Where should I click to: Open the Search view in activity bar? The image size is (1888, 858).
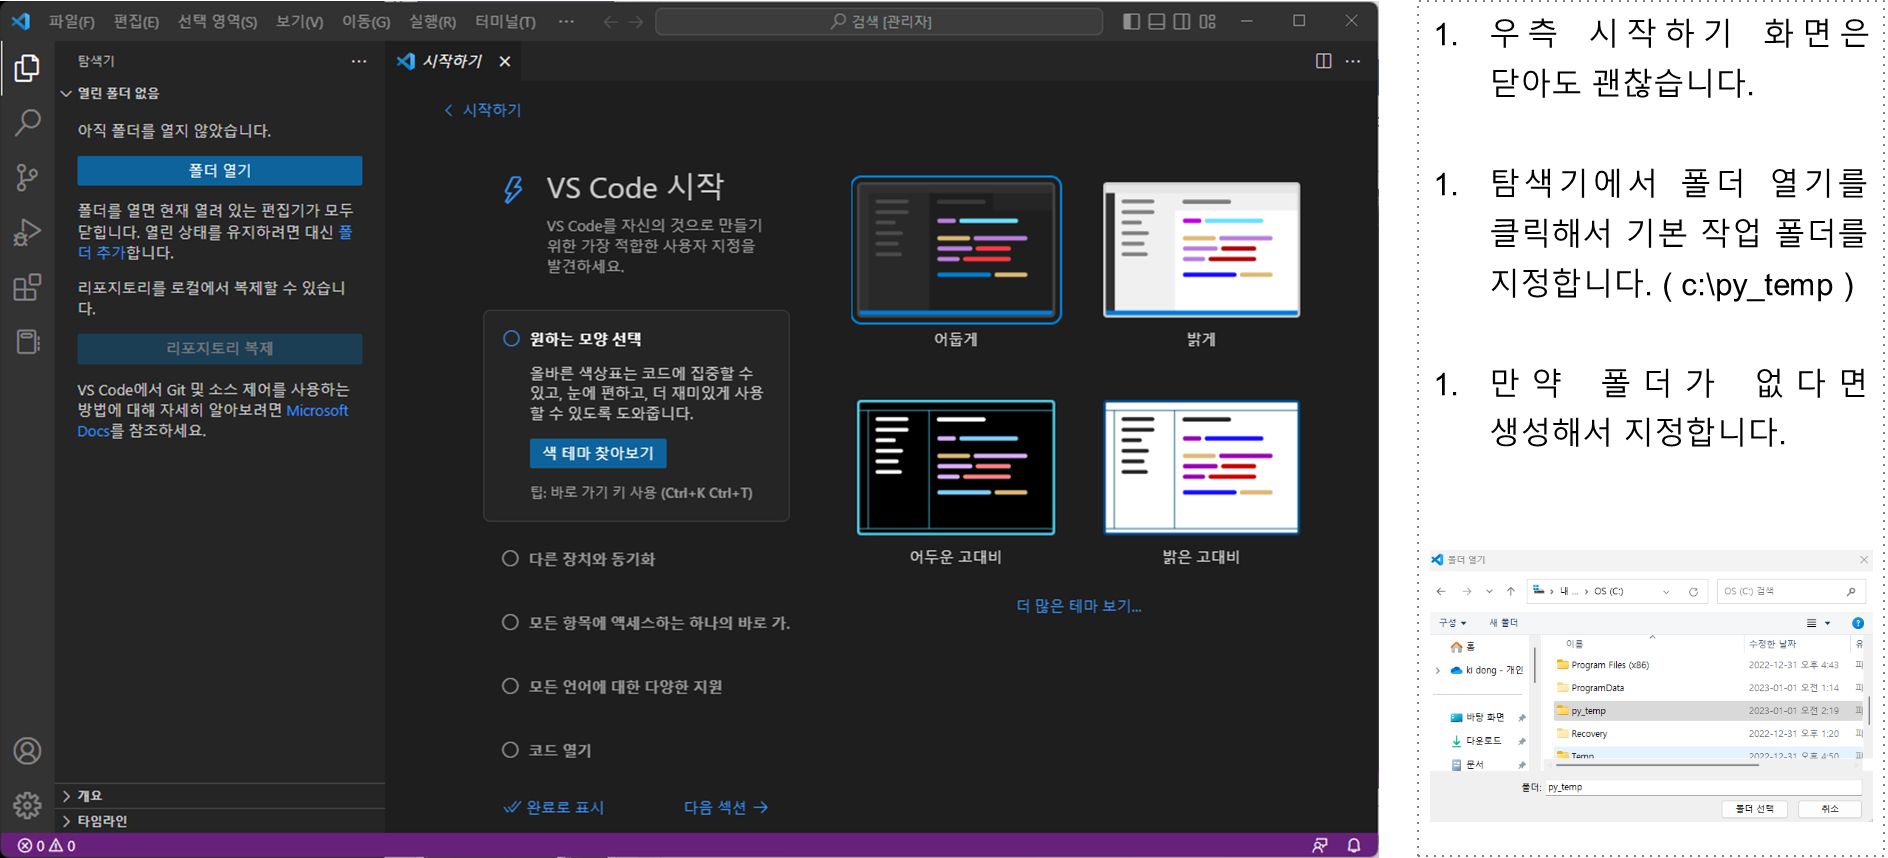[27, 123]
